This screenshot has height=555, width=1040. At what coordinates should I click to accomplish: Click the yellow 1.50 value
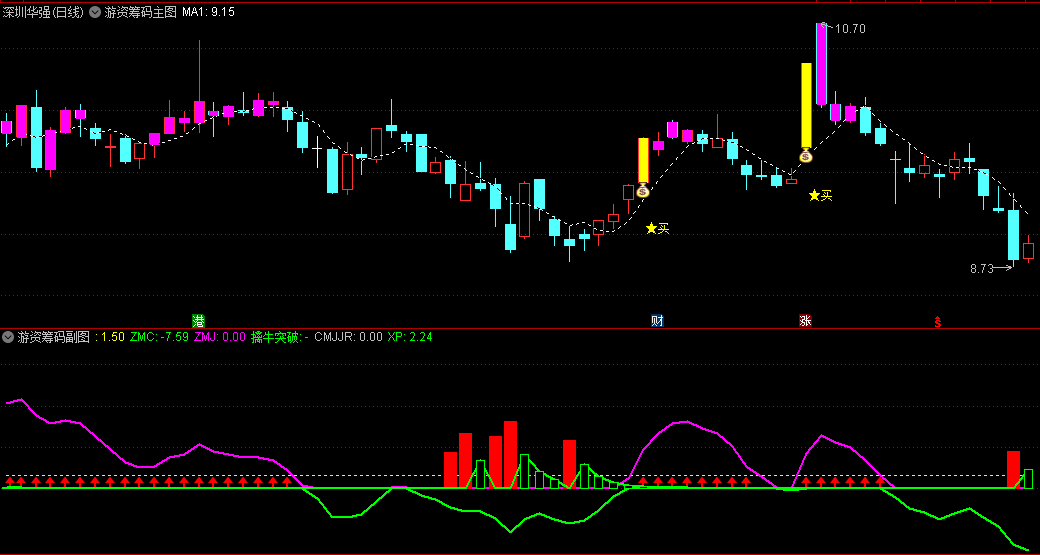[113, 337]
